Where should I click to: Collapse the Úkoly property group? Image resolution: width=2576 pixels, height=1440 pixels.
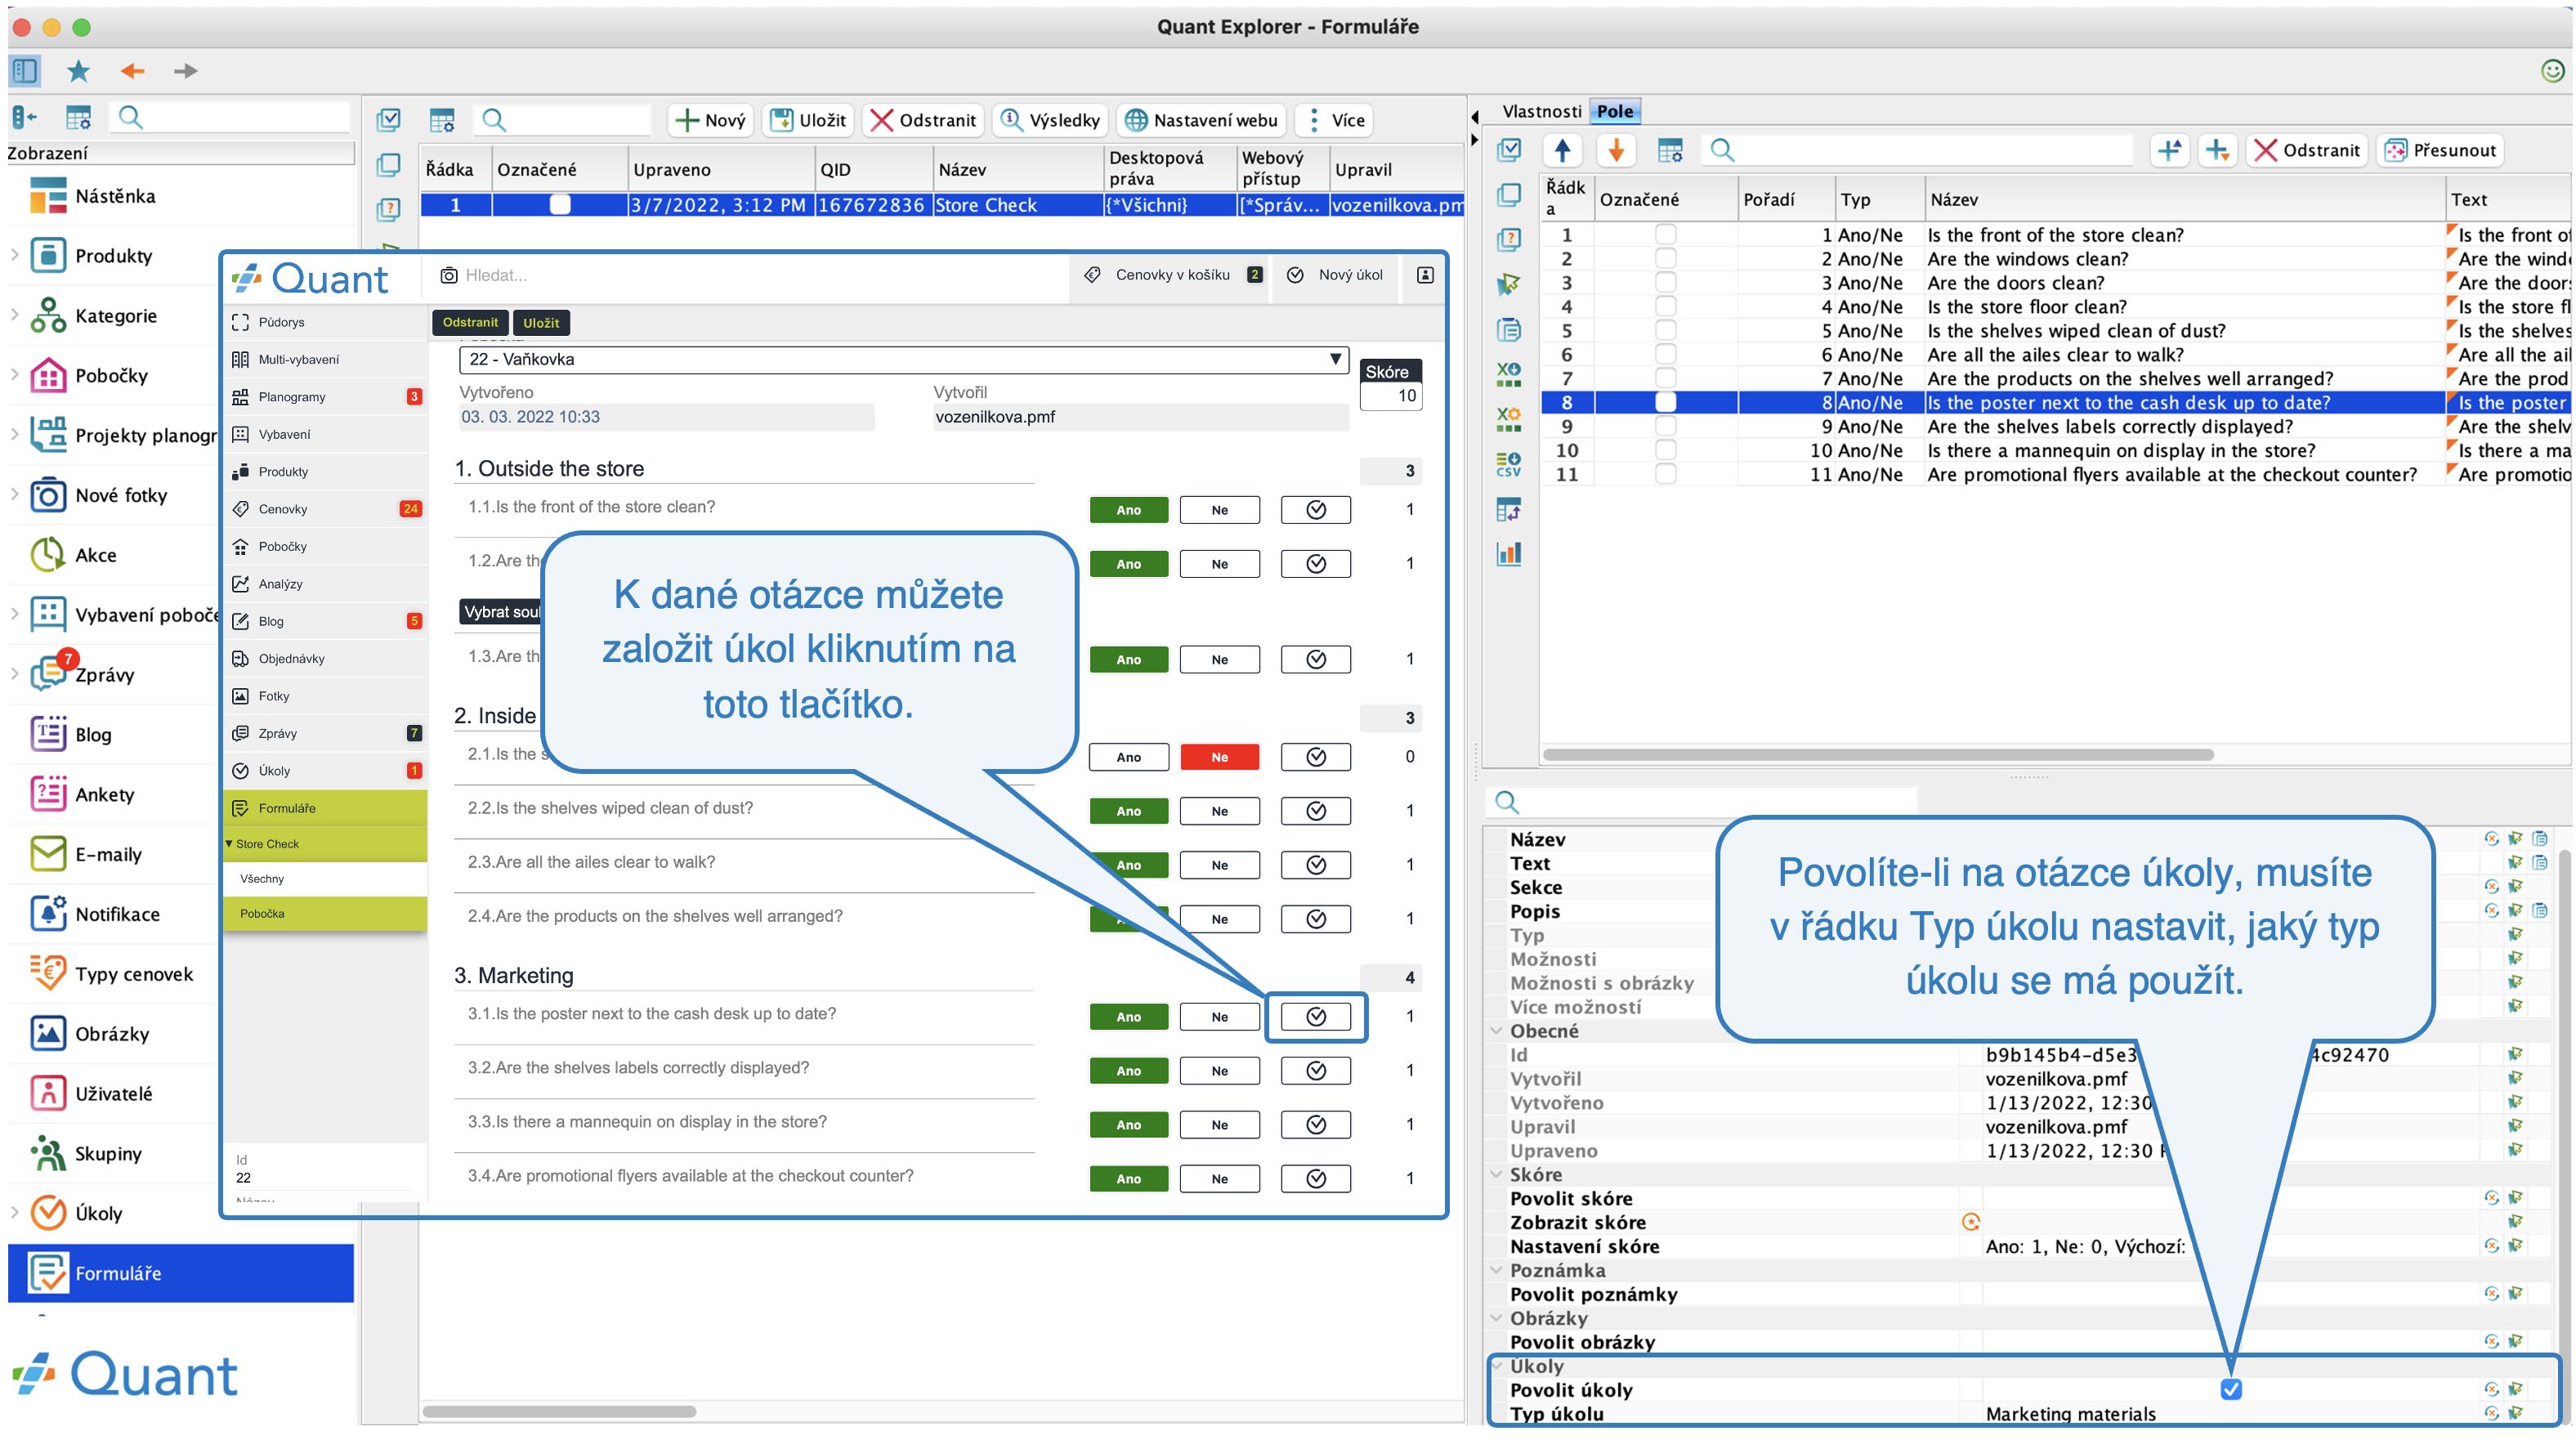click(1496, 1365)
